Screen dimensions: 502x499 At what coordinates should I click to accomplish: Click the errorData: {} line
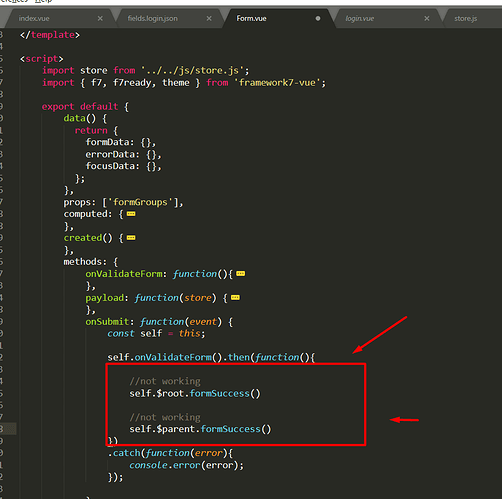pos(123,154)
